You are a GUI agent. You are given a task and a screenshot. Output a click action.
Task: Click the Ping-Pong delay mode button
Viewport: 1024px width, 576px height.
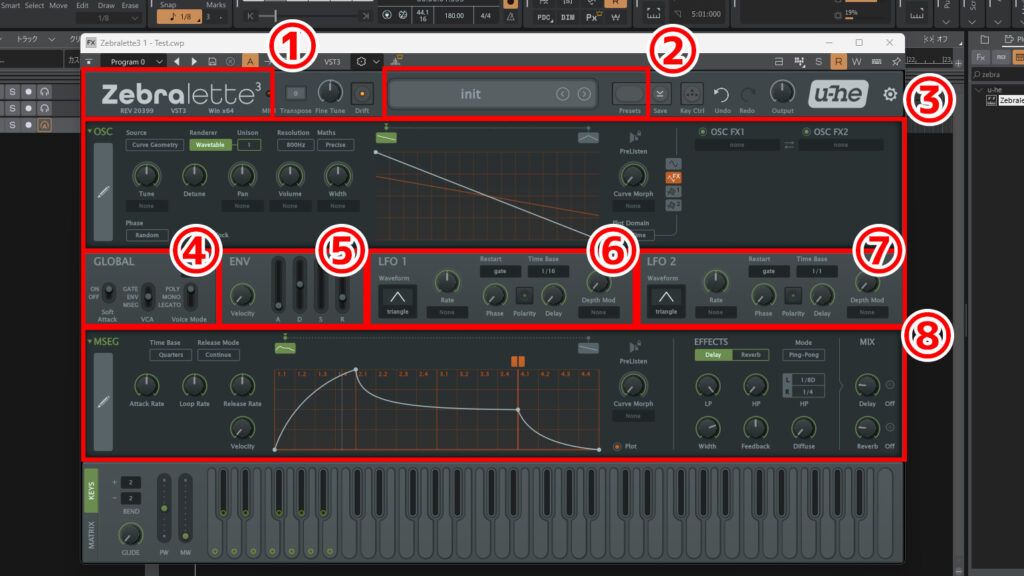(803, 355)
